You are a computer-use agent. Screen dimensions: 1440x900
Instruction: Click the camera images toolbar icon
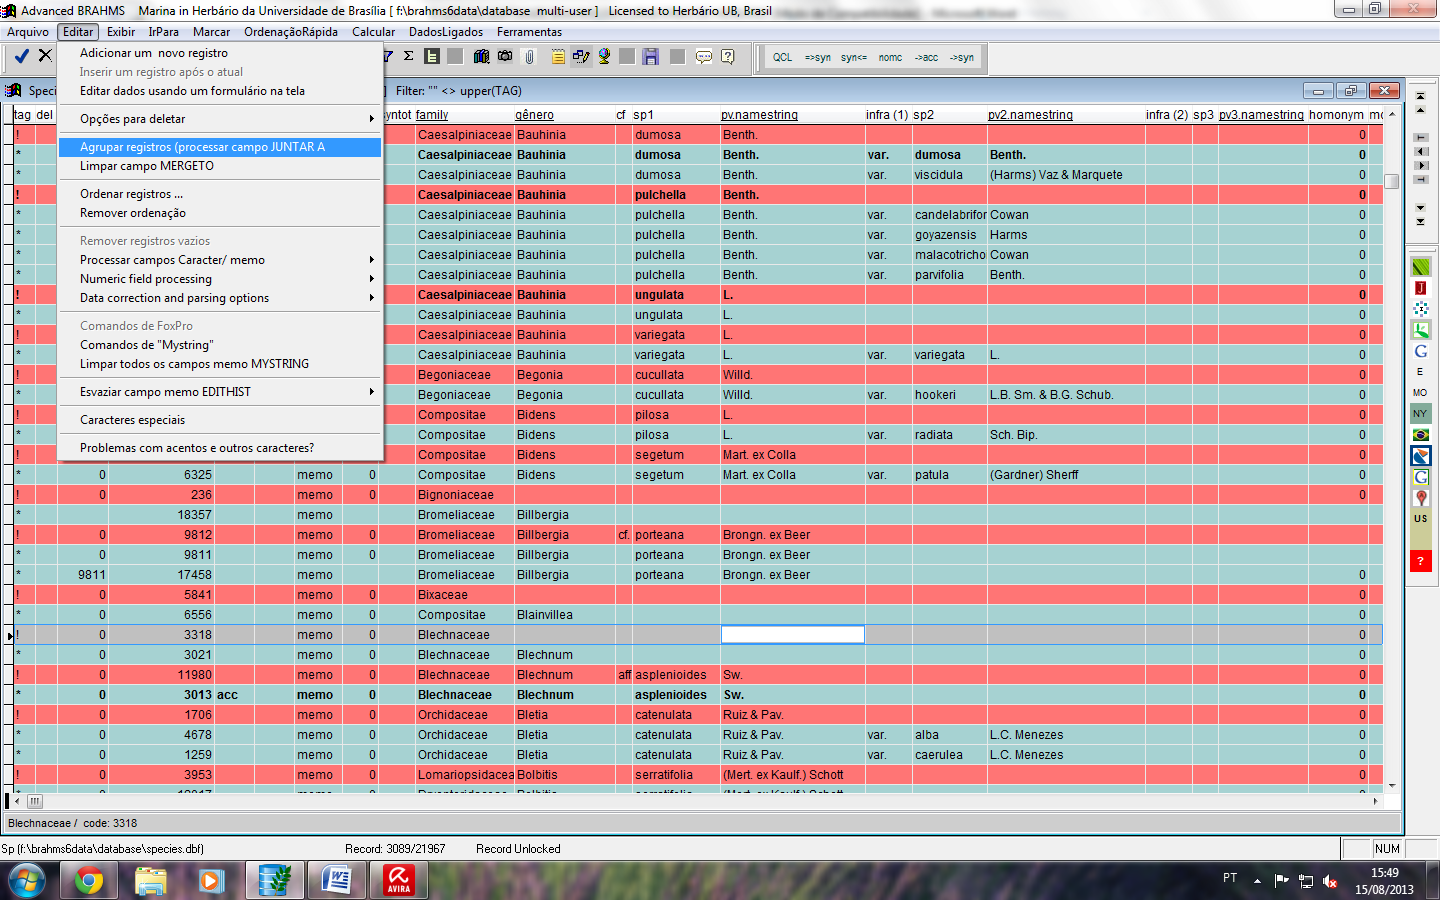click(x=505, y=57)
